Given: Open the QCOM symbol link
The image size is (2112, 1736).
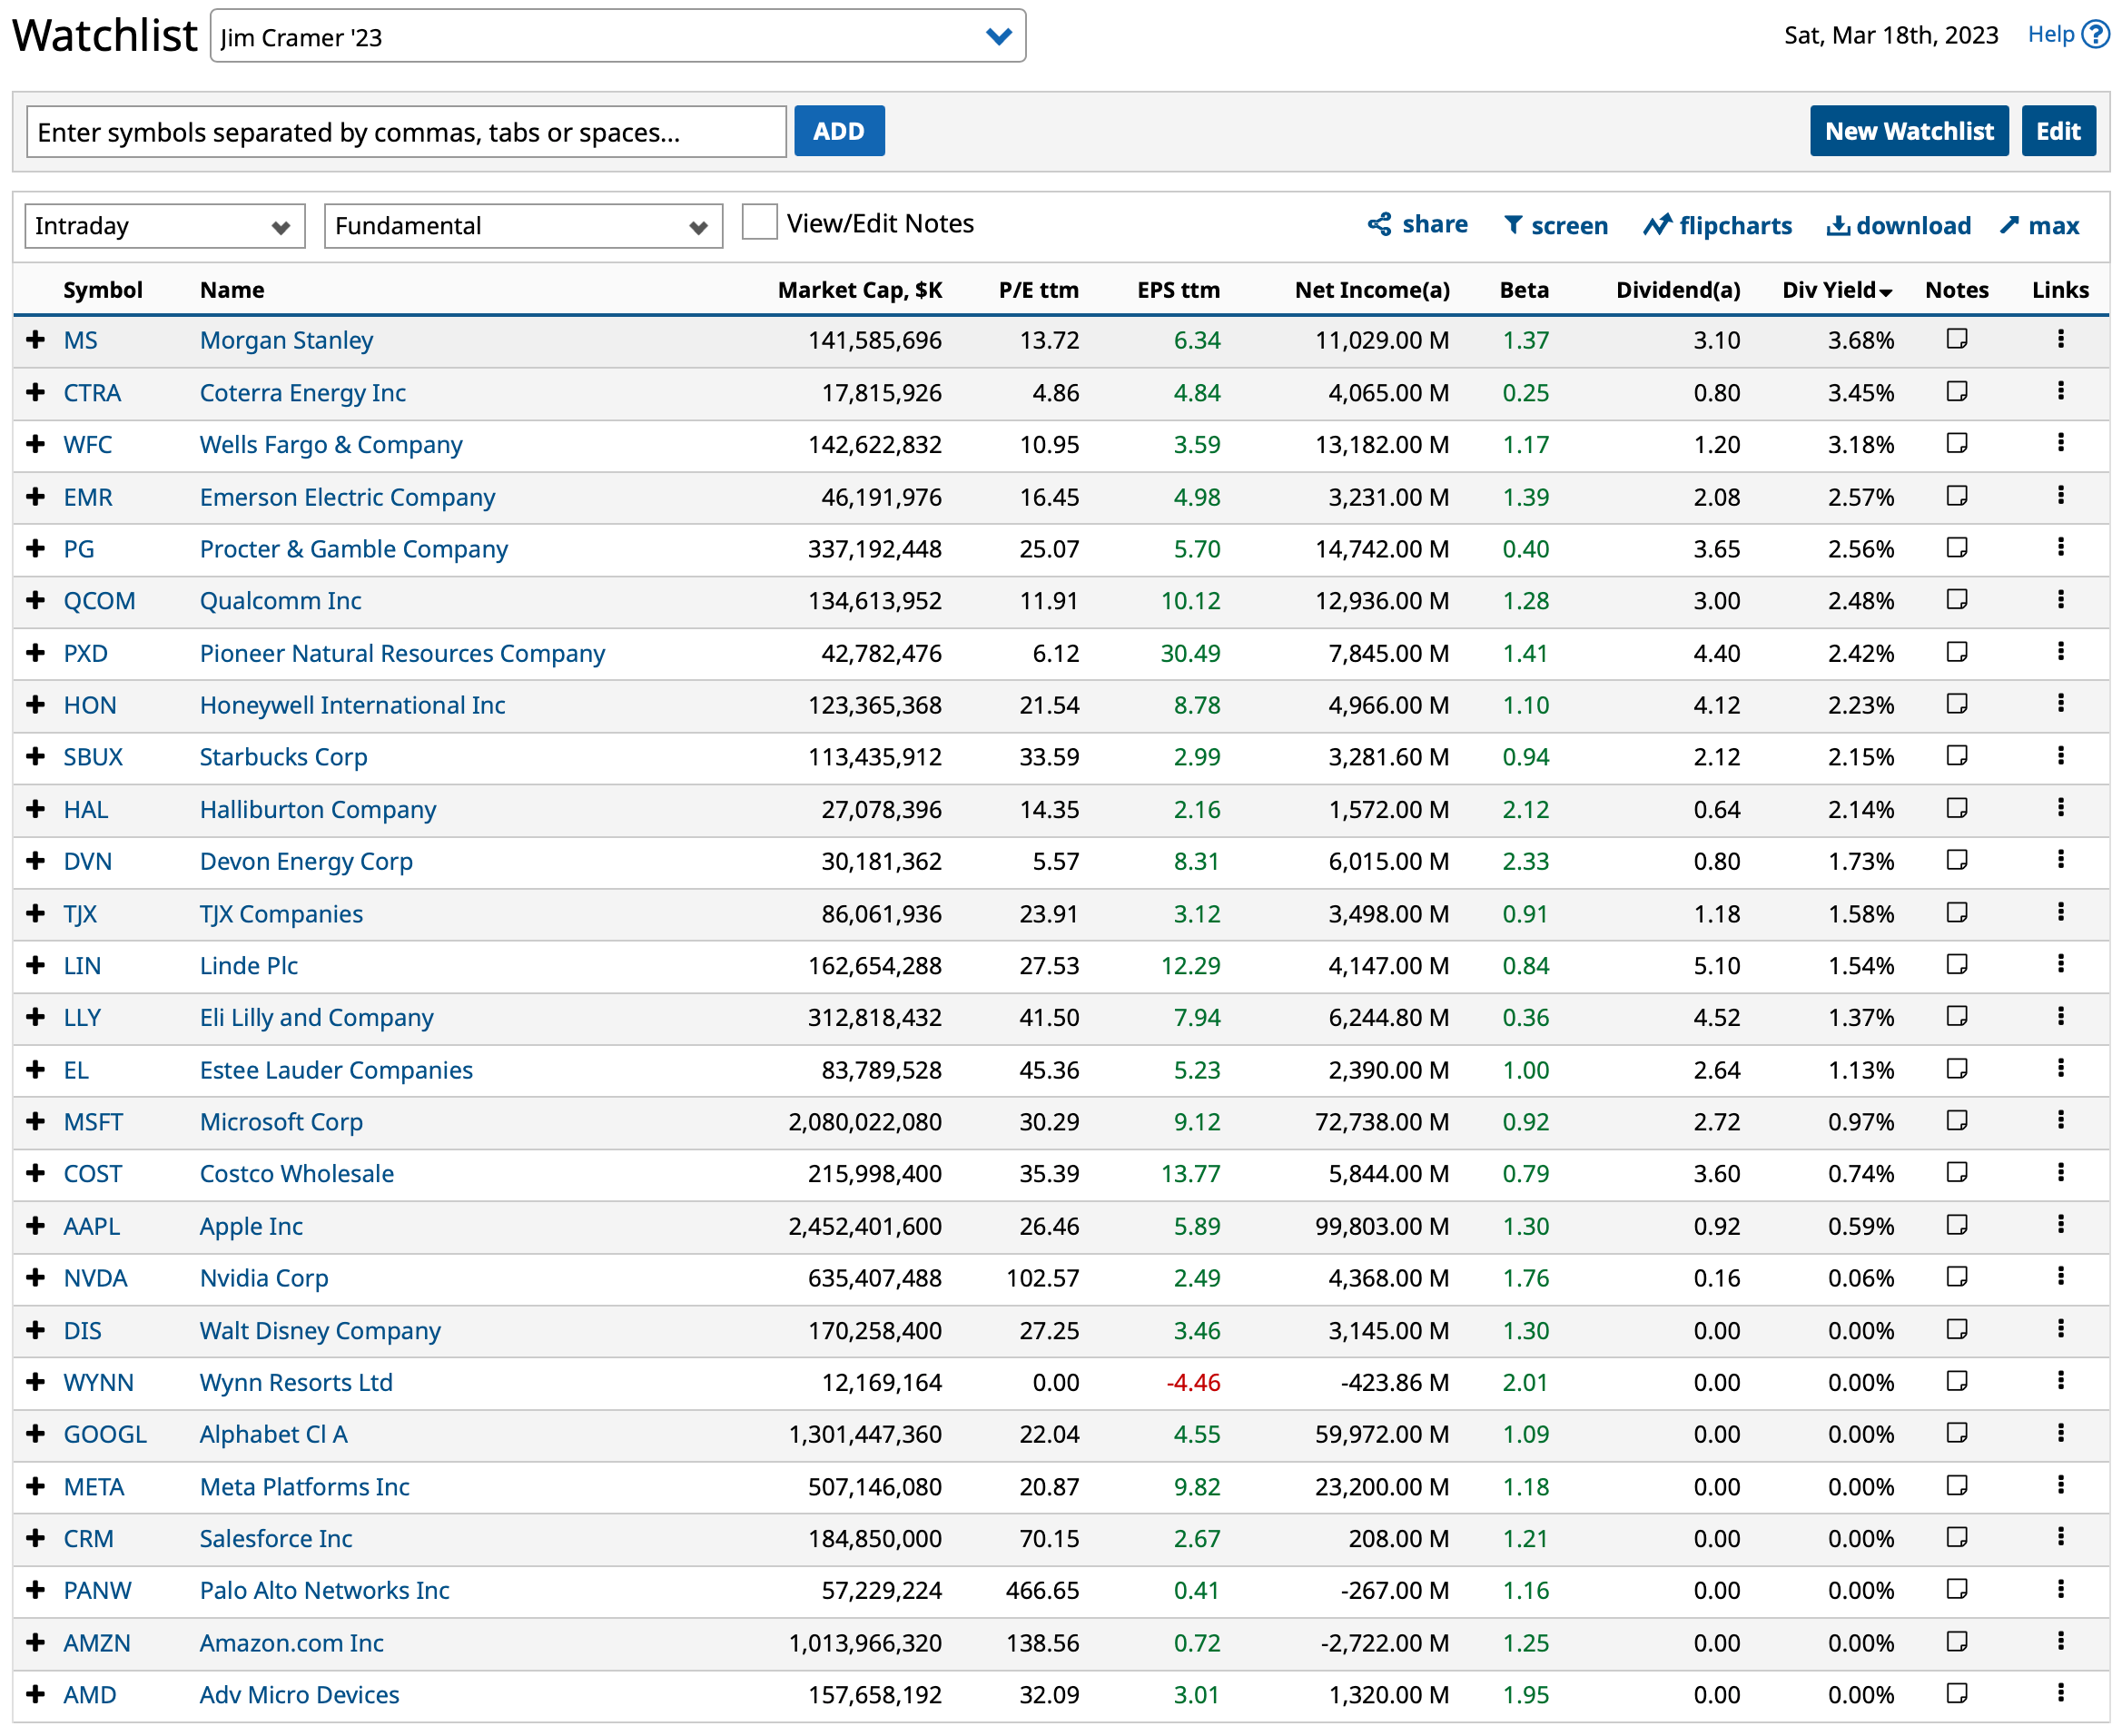Looking at the screenshot, I should point(99,601).
